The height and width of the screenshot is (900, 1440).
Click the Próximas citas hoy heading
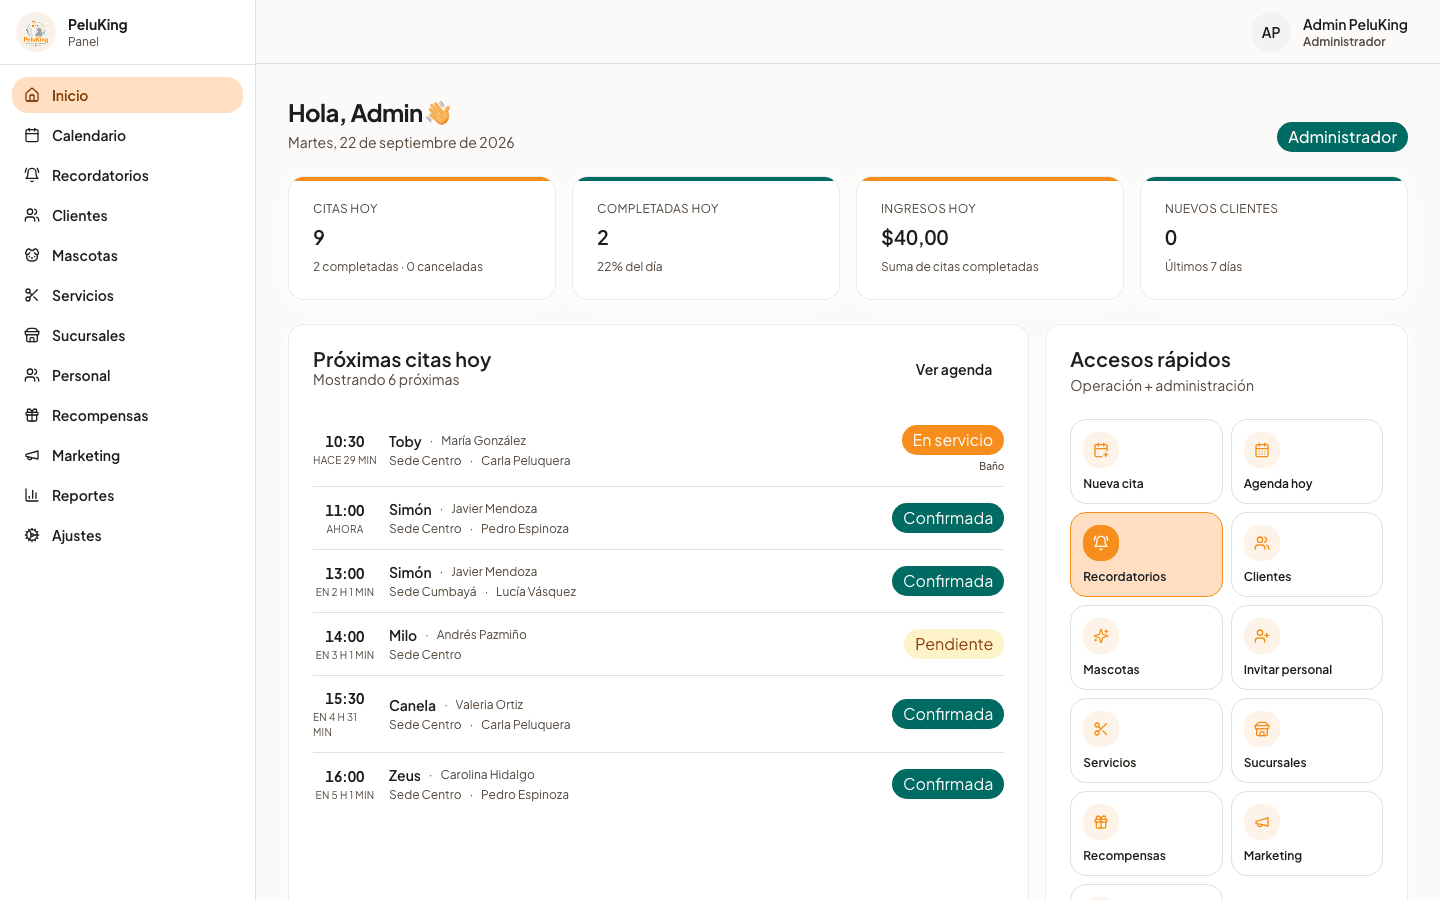point(402,360)
